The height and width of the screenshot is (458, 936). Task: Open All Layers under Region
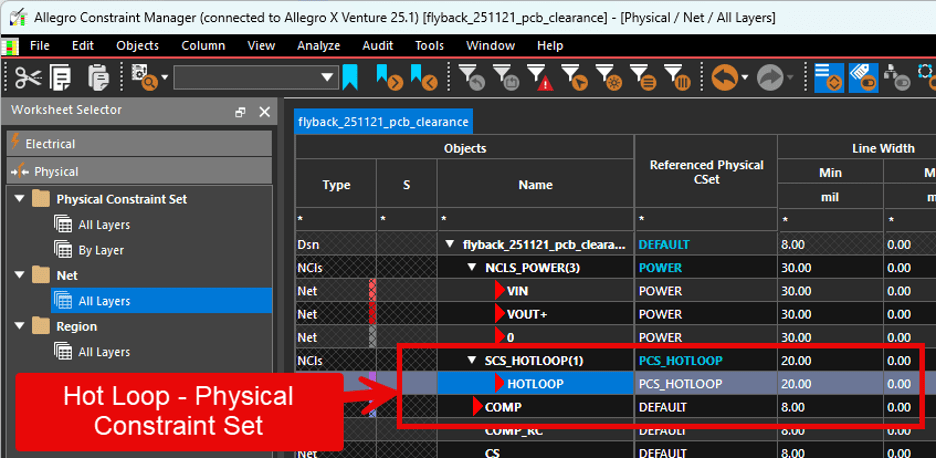[104, 352]
